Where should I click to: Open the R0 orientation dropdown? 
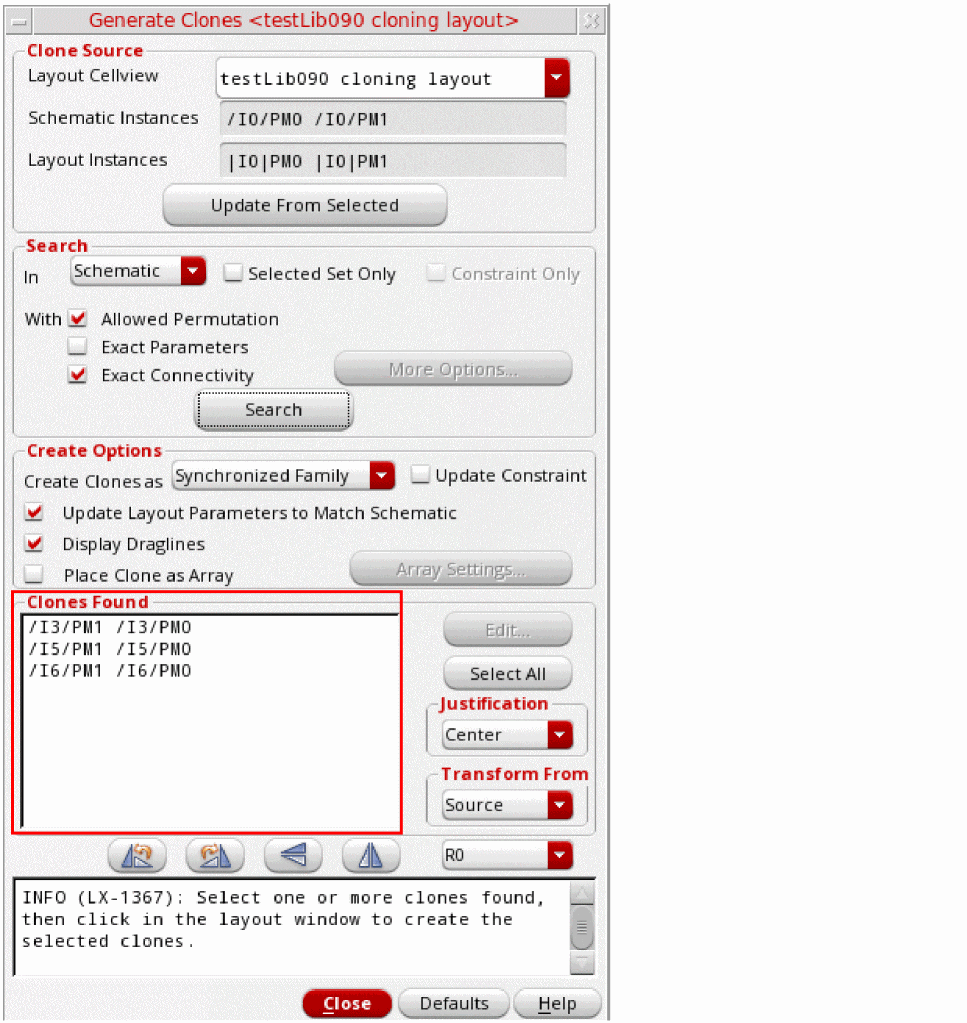(x=559, y=856)
